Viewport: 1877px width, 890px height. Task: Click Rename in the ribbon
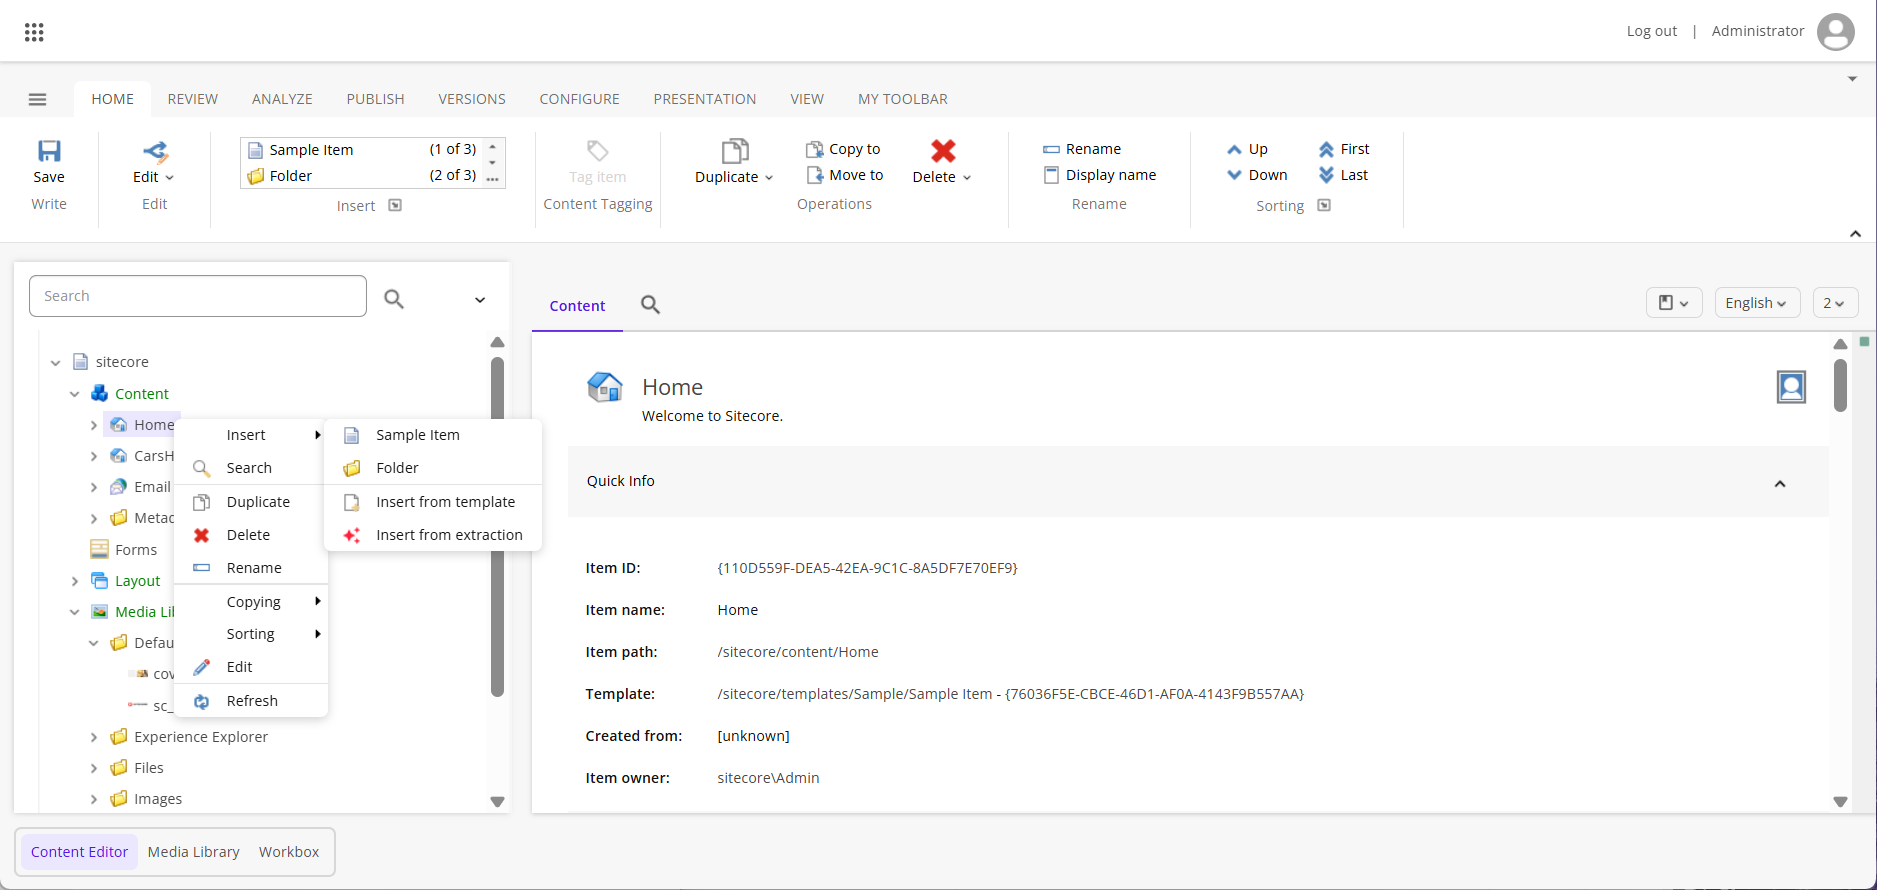click(x=1081, y=149)
